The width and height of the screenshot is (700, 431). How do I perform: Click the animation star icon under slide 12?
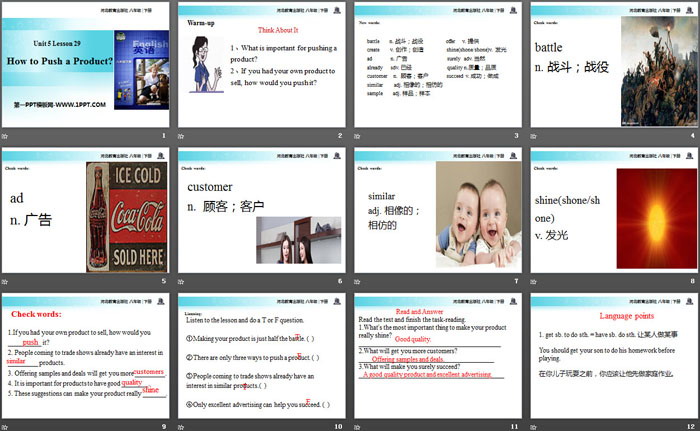click(x=533, y=427)
